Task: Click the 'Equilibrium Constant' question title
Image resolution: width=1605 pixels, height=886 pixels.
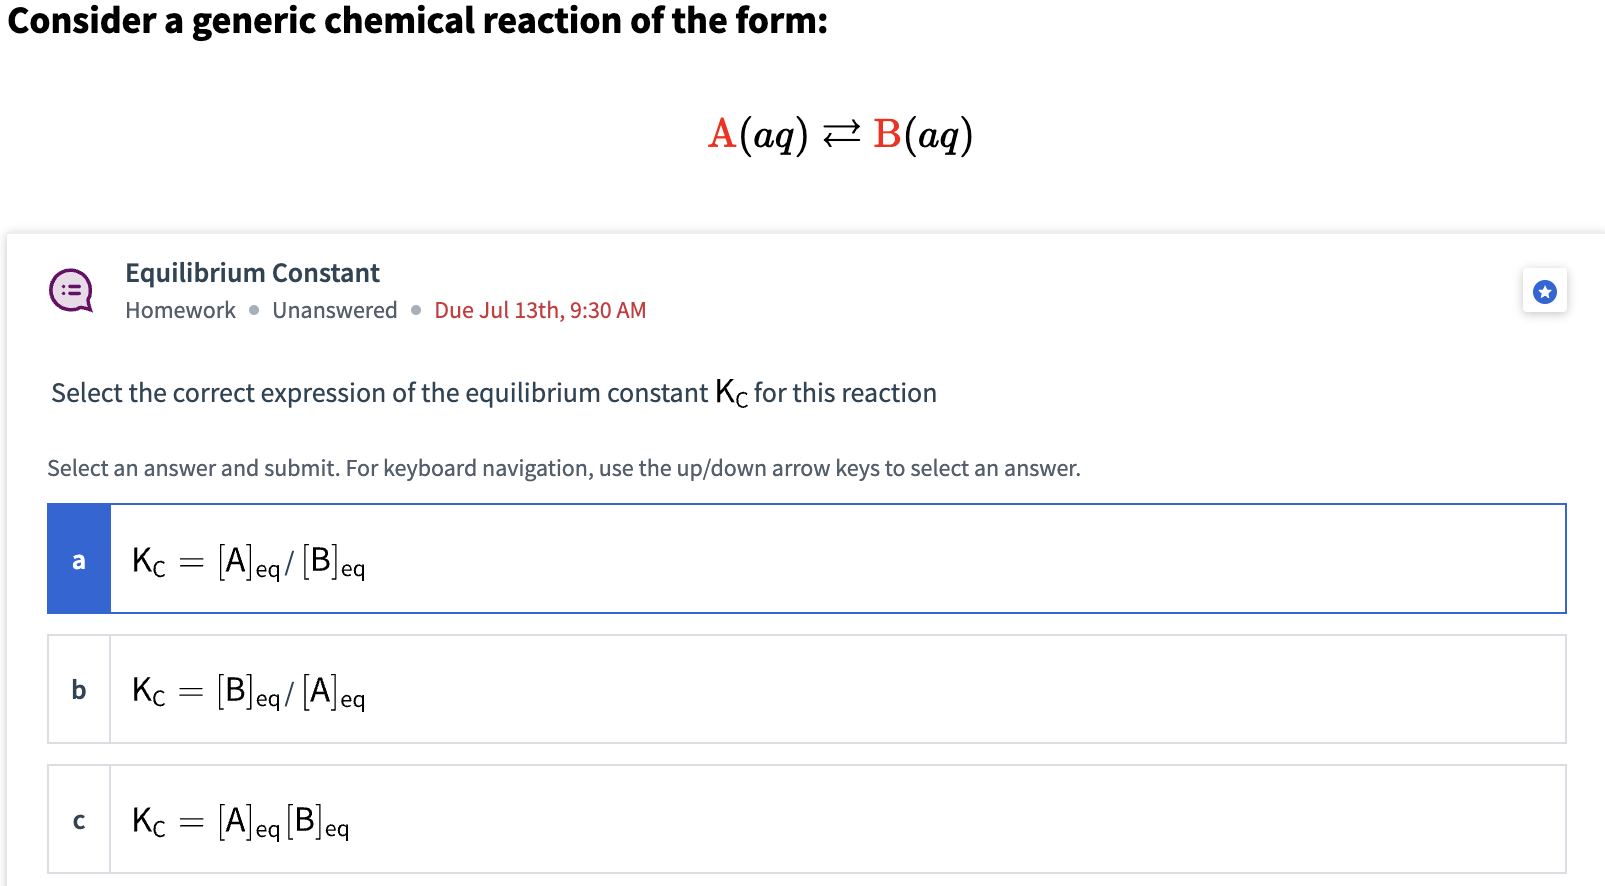Action: 252,272
